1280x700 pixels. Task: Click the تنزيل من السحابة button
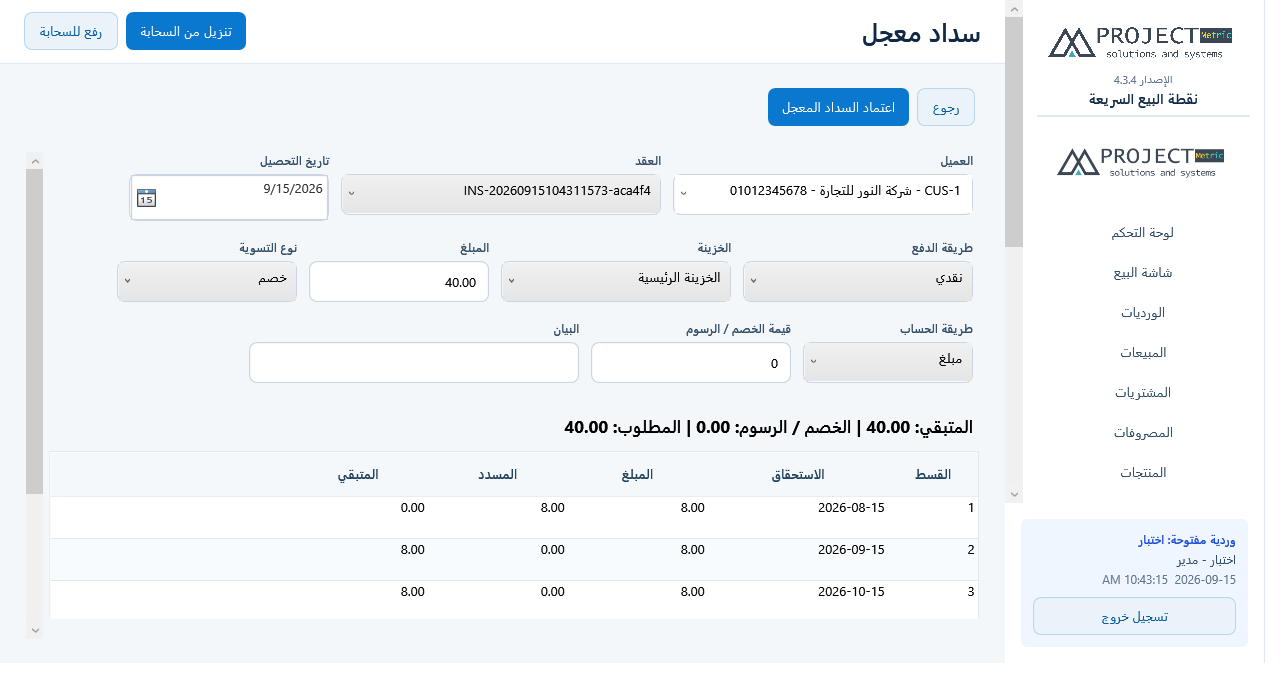[186, 31]
